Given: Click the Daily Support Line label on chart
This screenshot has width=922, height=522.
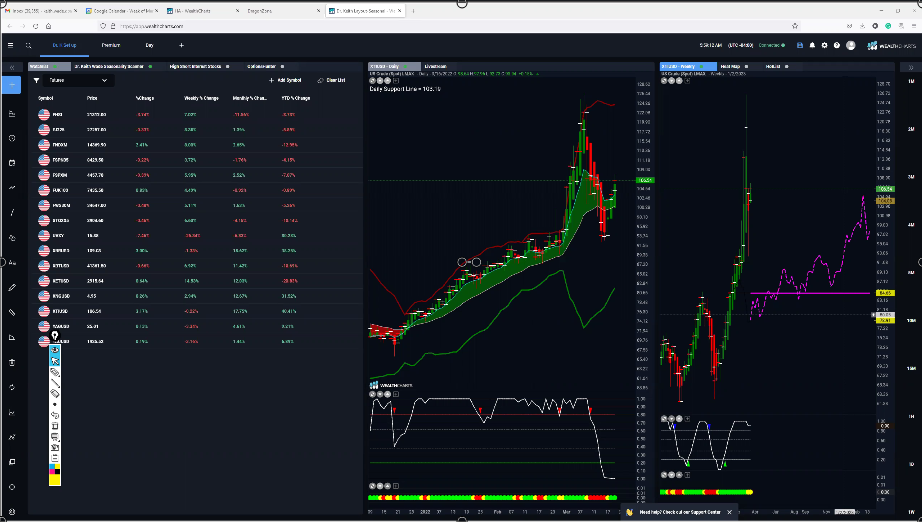Looking at the screenshot, I should point(405,89).
